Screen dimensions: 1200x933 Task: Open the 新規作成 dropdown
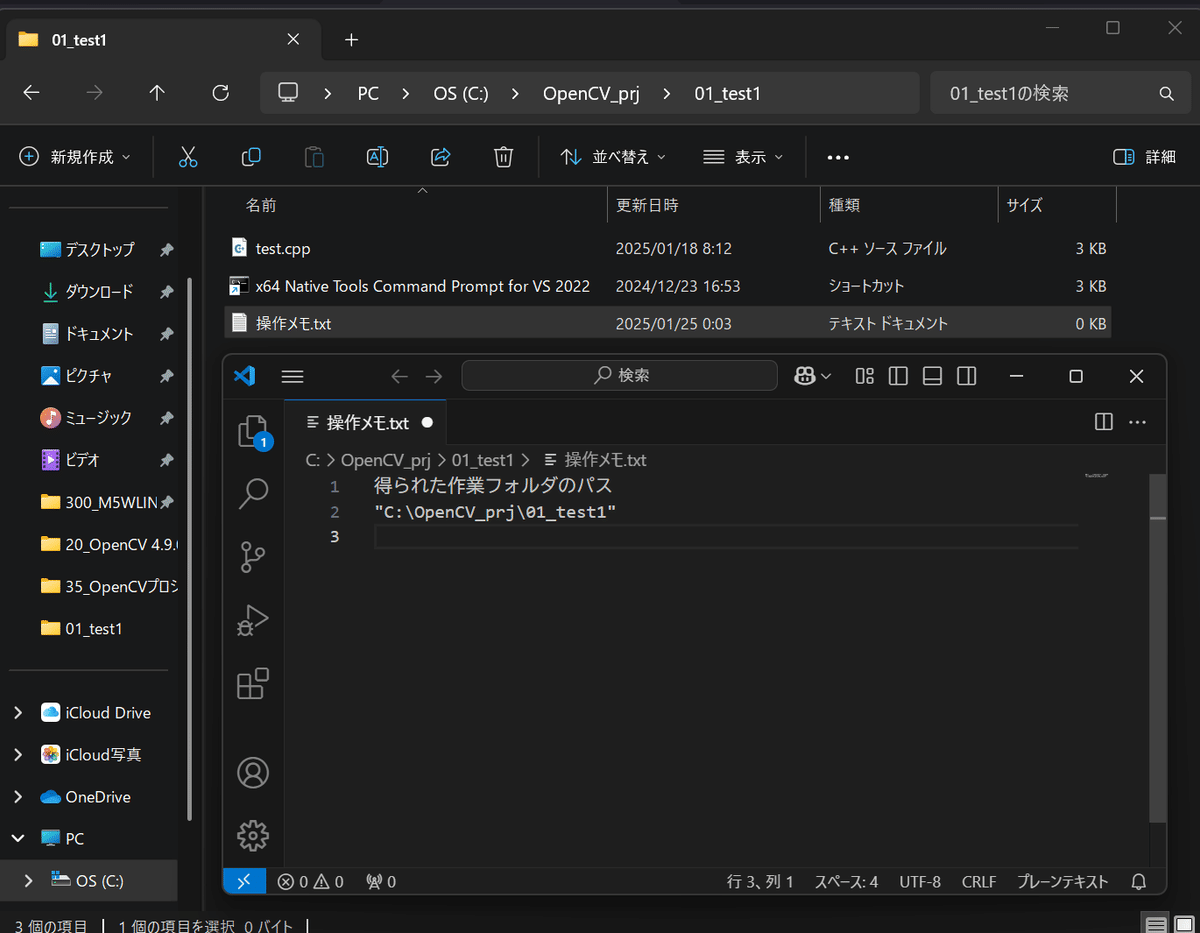tap(76, 157)
